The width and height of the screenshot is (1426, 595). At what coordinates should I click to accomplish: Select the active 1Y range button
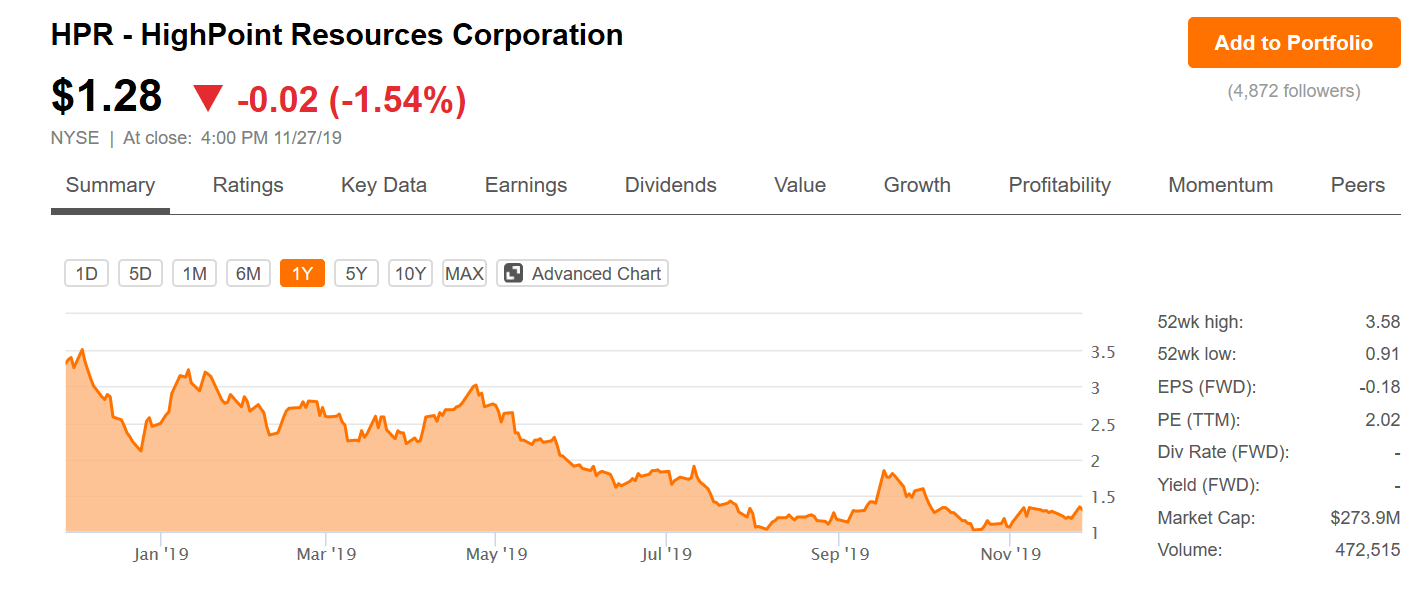pyautogui.click(x=303, y=273)
